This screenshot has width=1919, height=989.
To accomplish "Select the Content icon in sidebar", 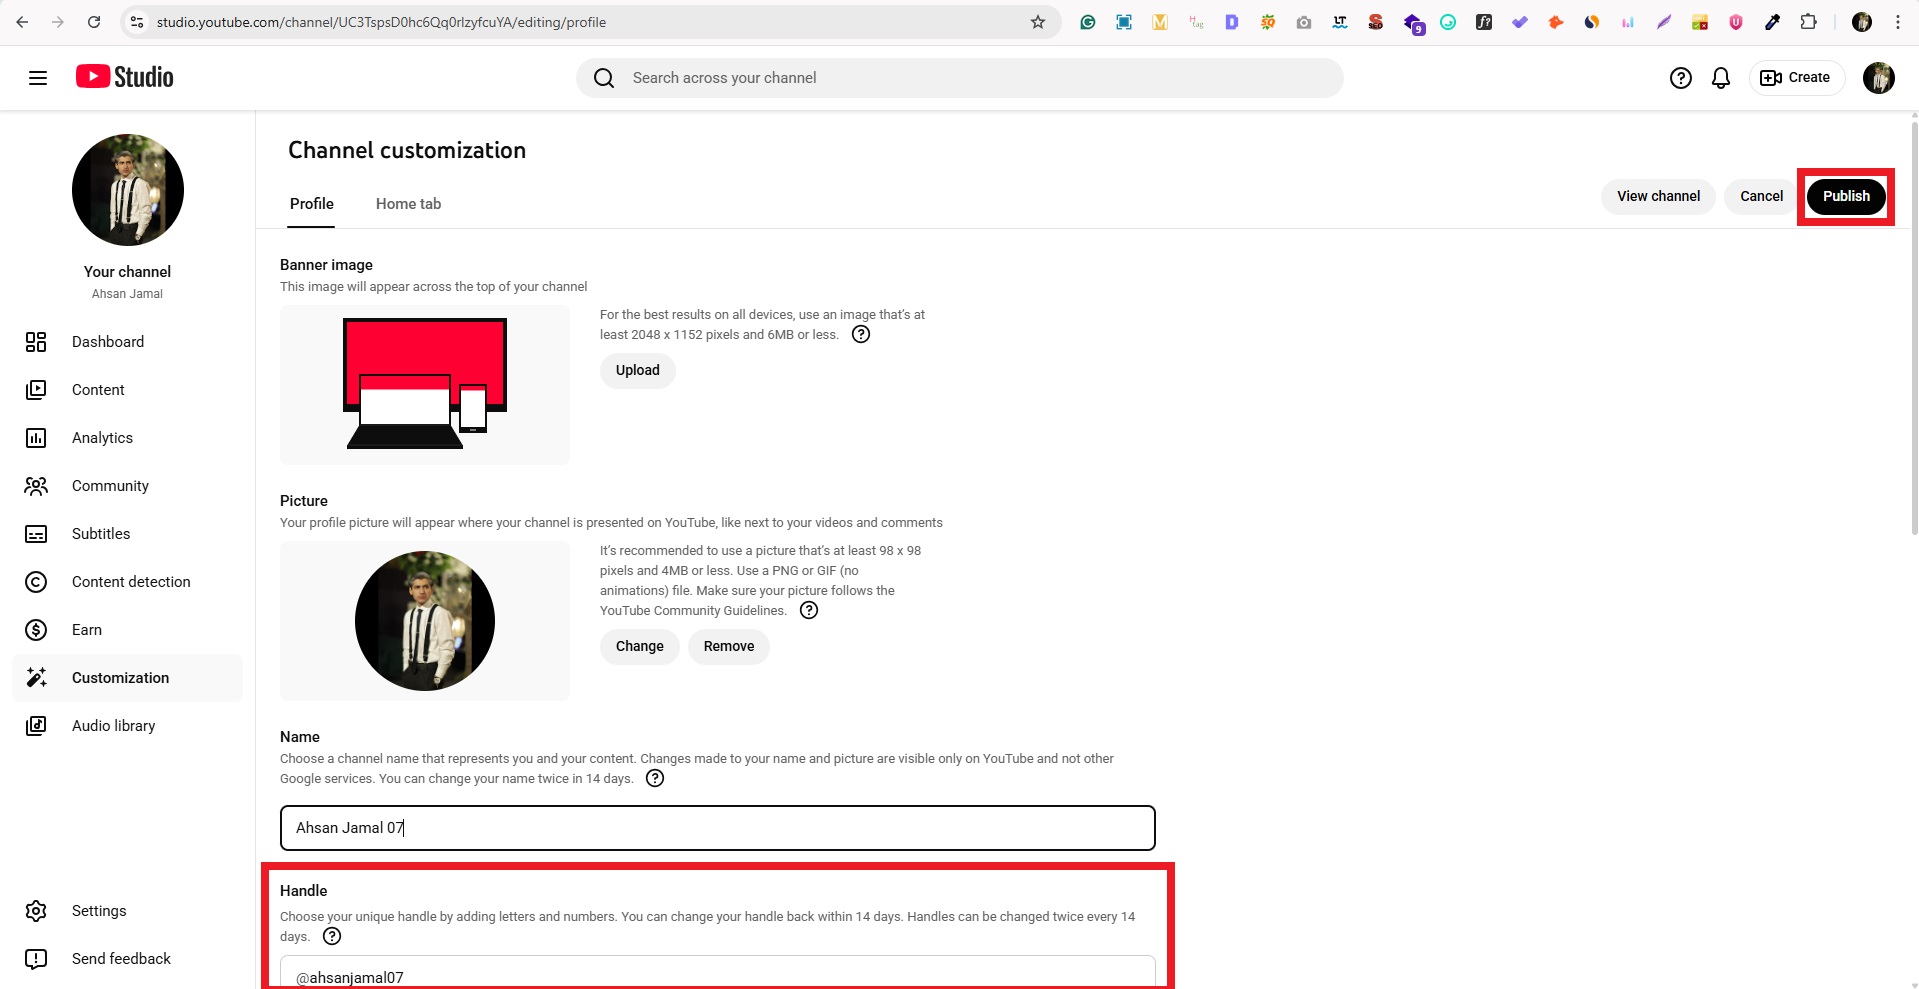I will click(36, 390).
